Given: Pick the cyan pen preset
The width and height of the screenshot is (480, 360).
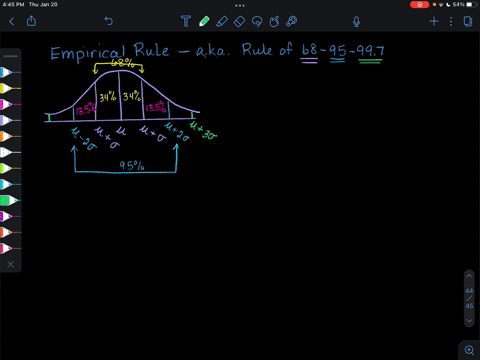Looking at the screenshot, I should [x=10, y=184].
